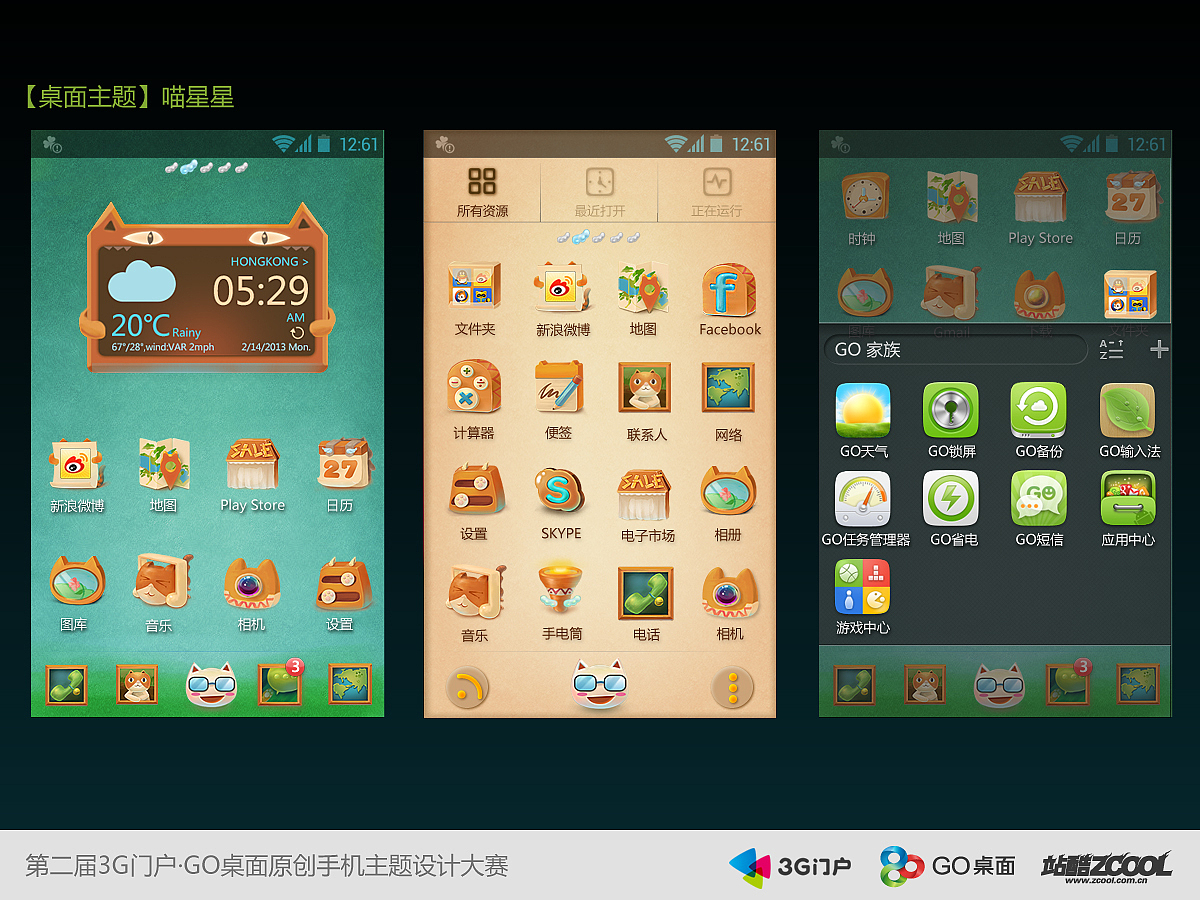Image resolution: width=1200 pixels, height=900 pixels.
Task: Launch SKYPE from the app drawer
Action: click(x=560, y=490)
